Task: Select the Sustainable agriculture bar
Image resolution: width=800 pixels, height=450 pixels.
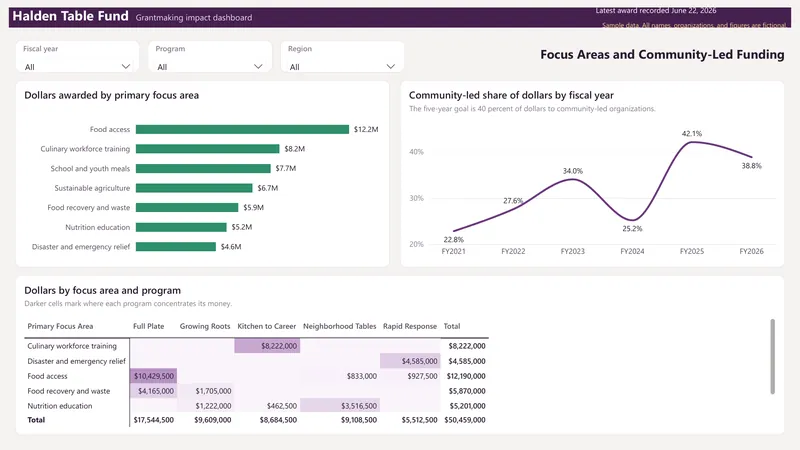Action: click(x=194, y=188)
